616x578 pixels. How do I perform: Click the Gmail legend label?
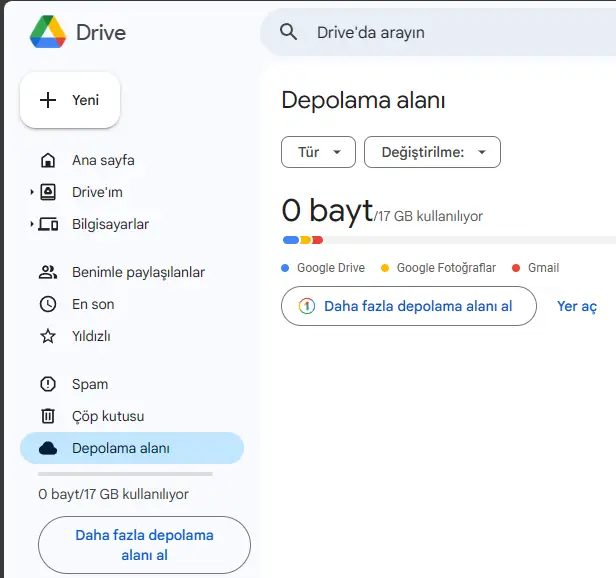[543, 268]
